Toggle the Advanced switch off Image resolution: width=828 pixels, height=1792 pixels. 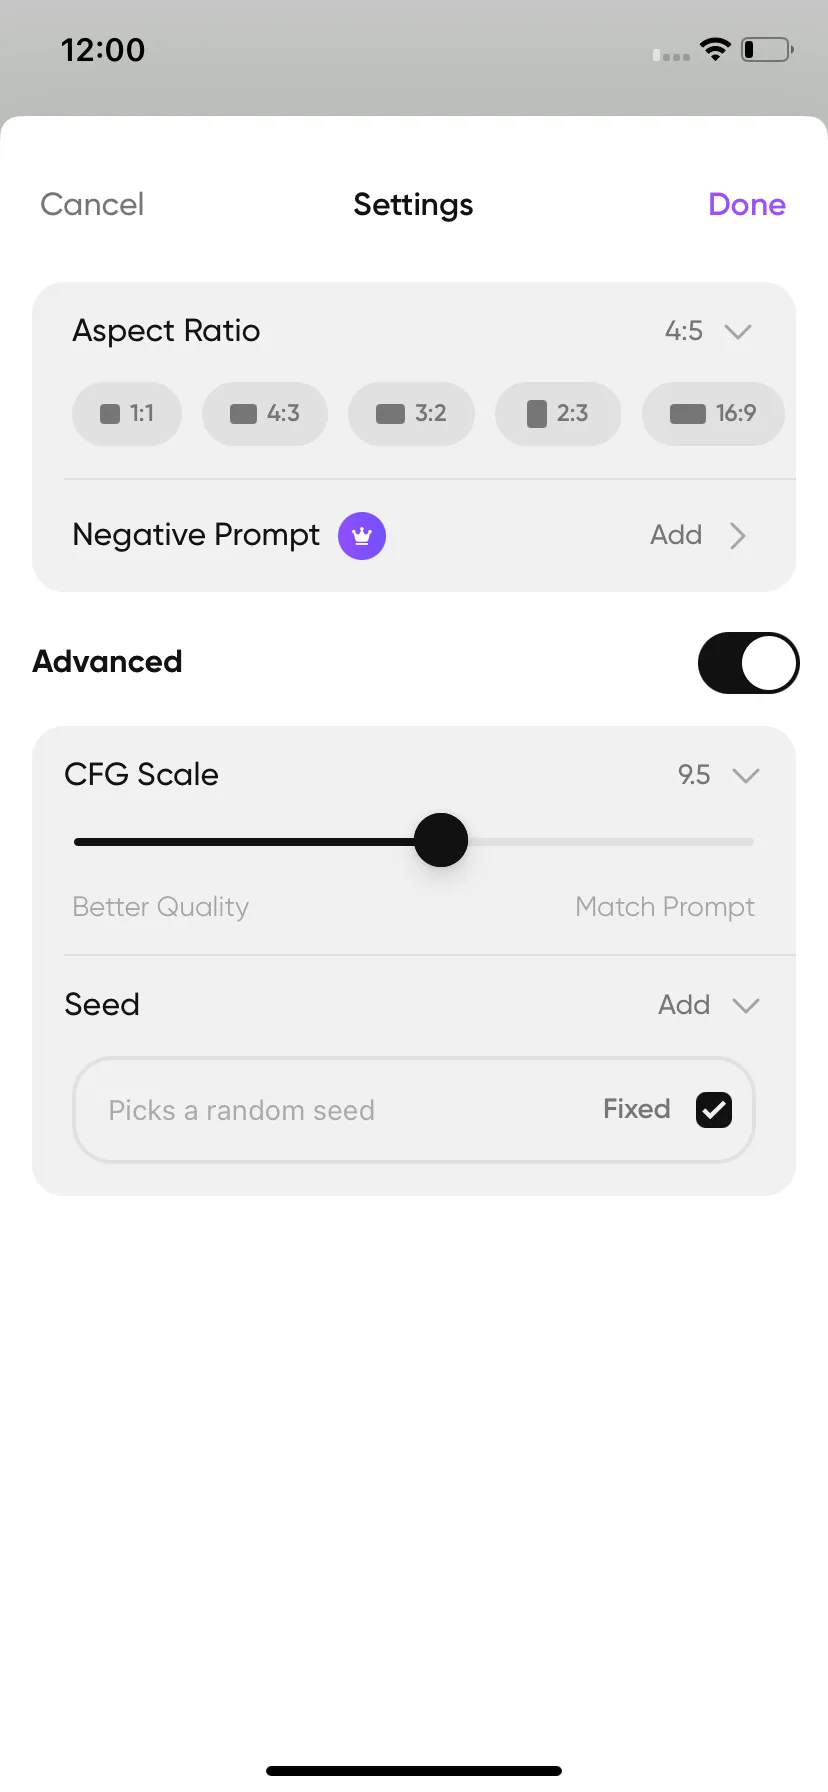748,662
